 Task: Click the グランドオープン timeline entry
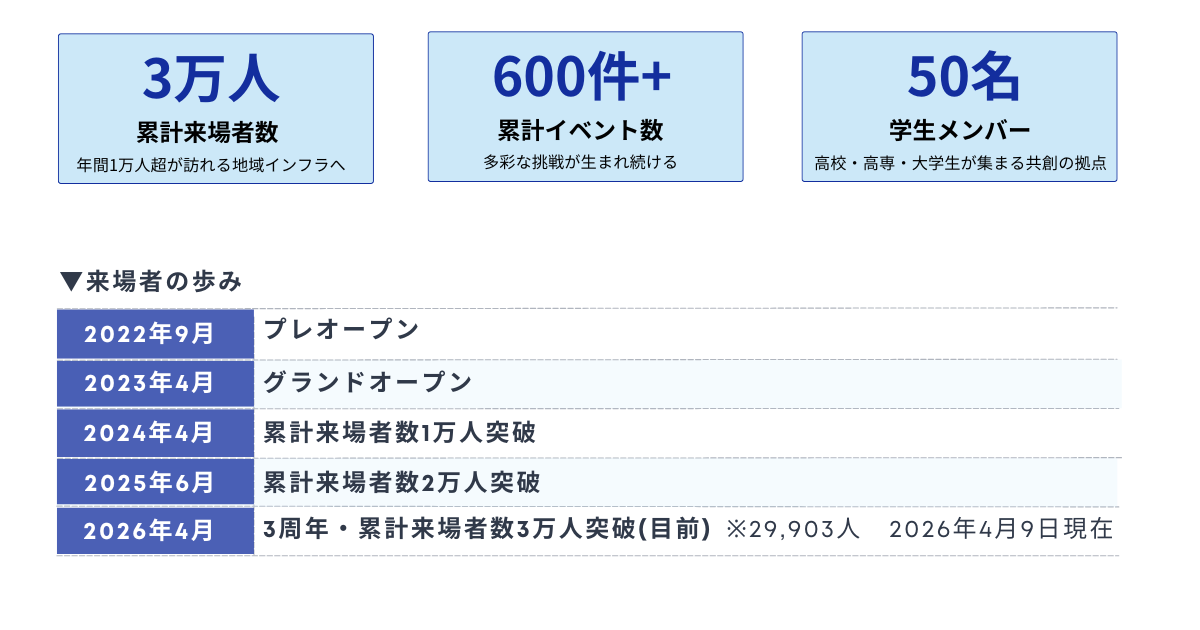367,381
